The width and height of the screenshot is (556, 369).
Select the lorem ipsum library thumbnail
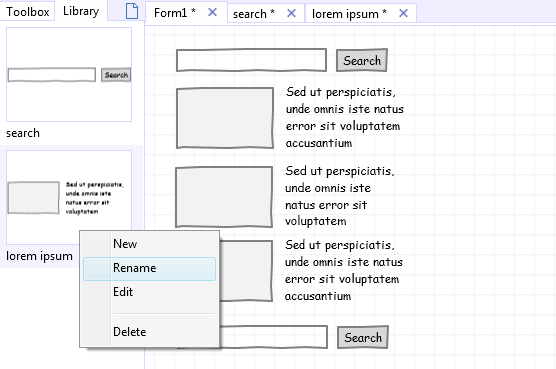point(69,197)
